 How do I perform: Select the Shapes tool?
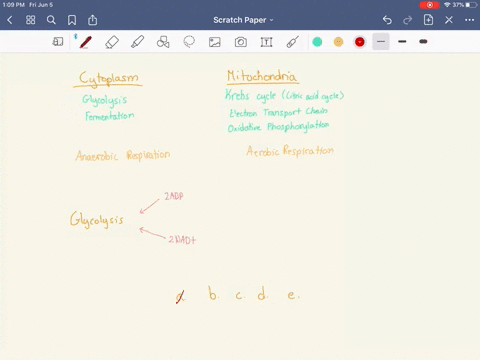[x=163, y=42]
